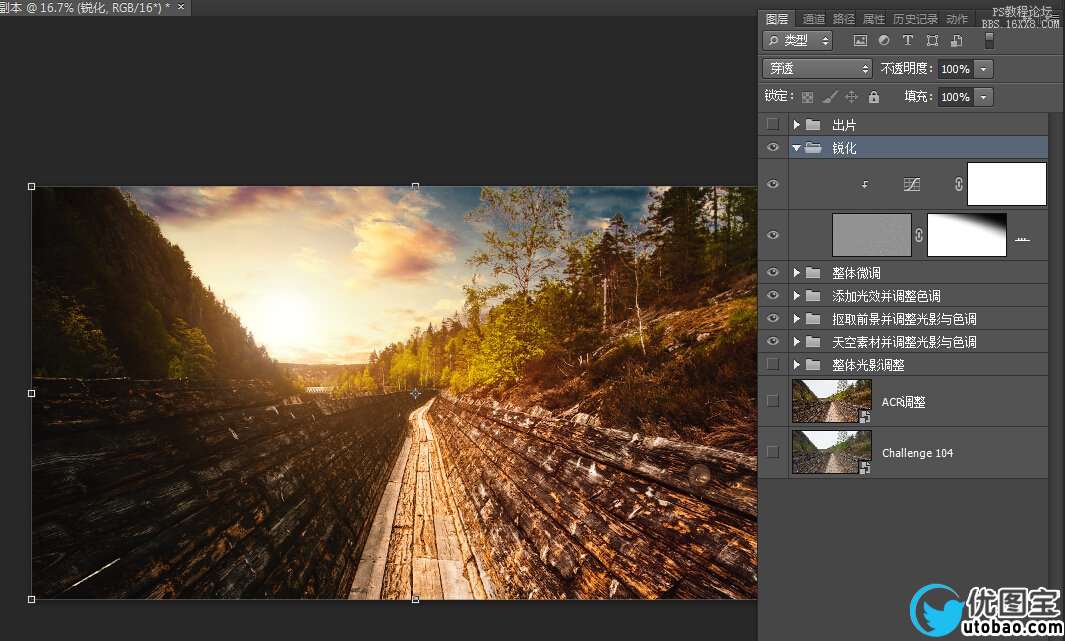The width and height of the screenshot is (1065, 641).
Task: Switch to the 属性 tab
Action: (x=873, y=19)
